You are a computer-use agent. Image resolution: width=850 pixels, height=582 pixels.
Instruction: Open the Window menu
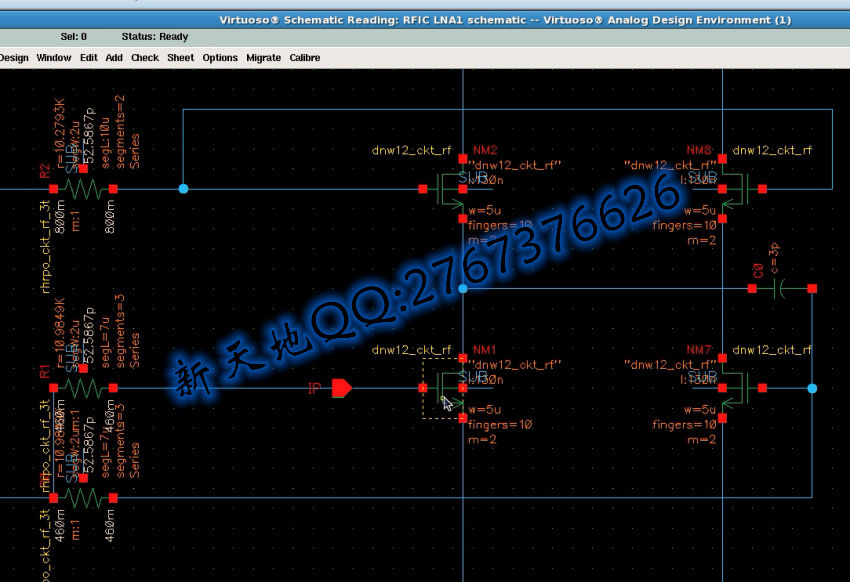point(54,57)
